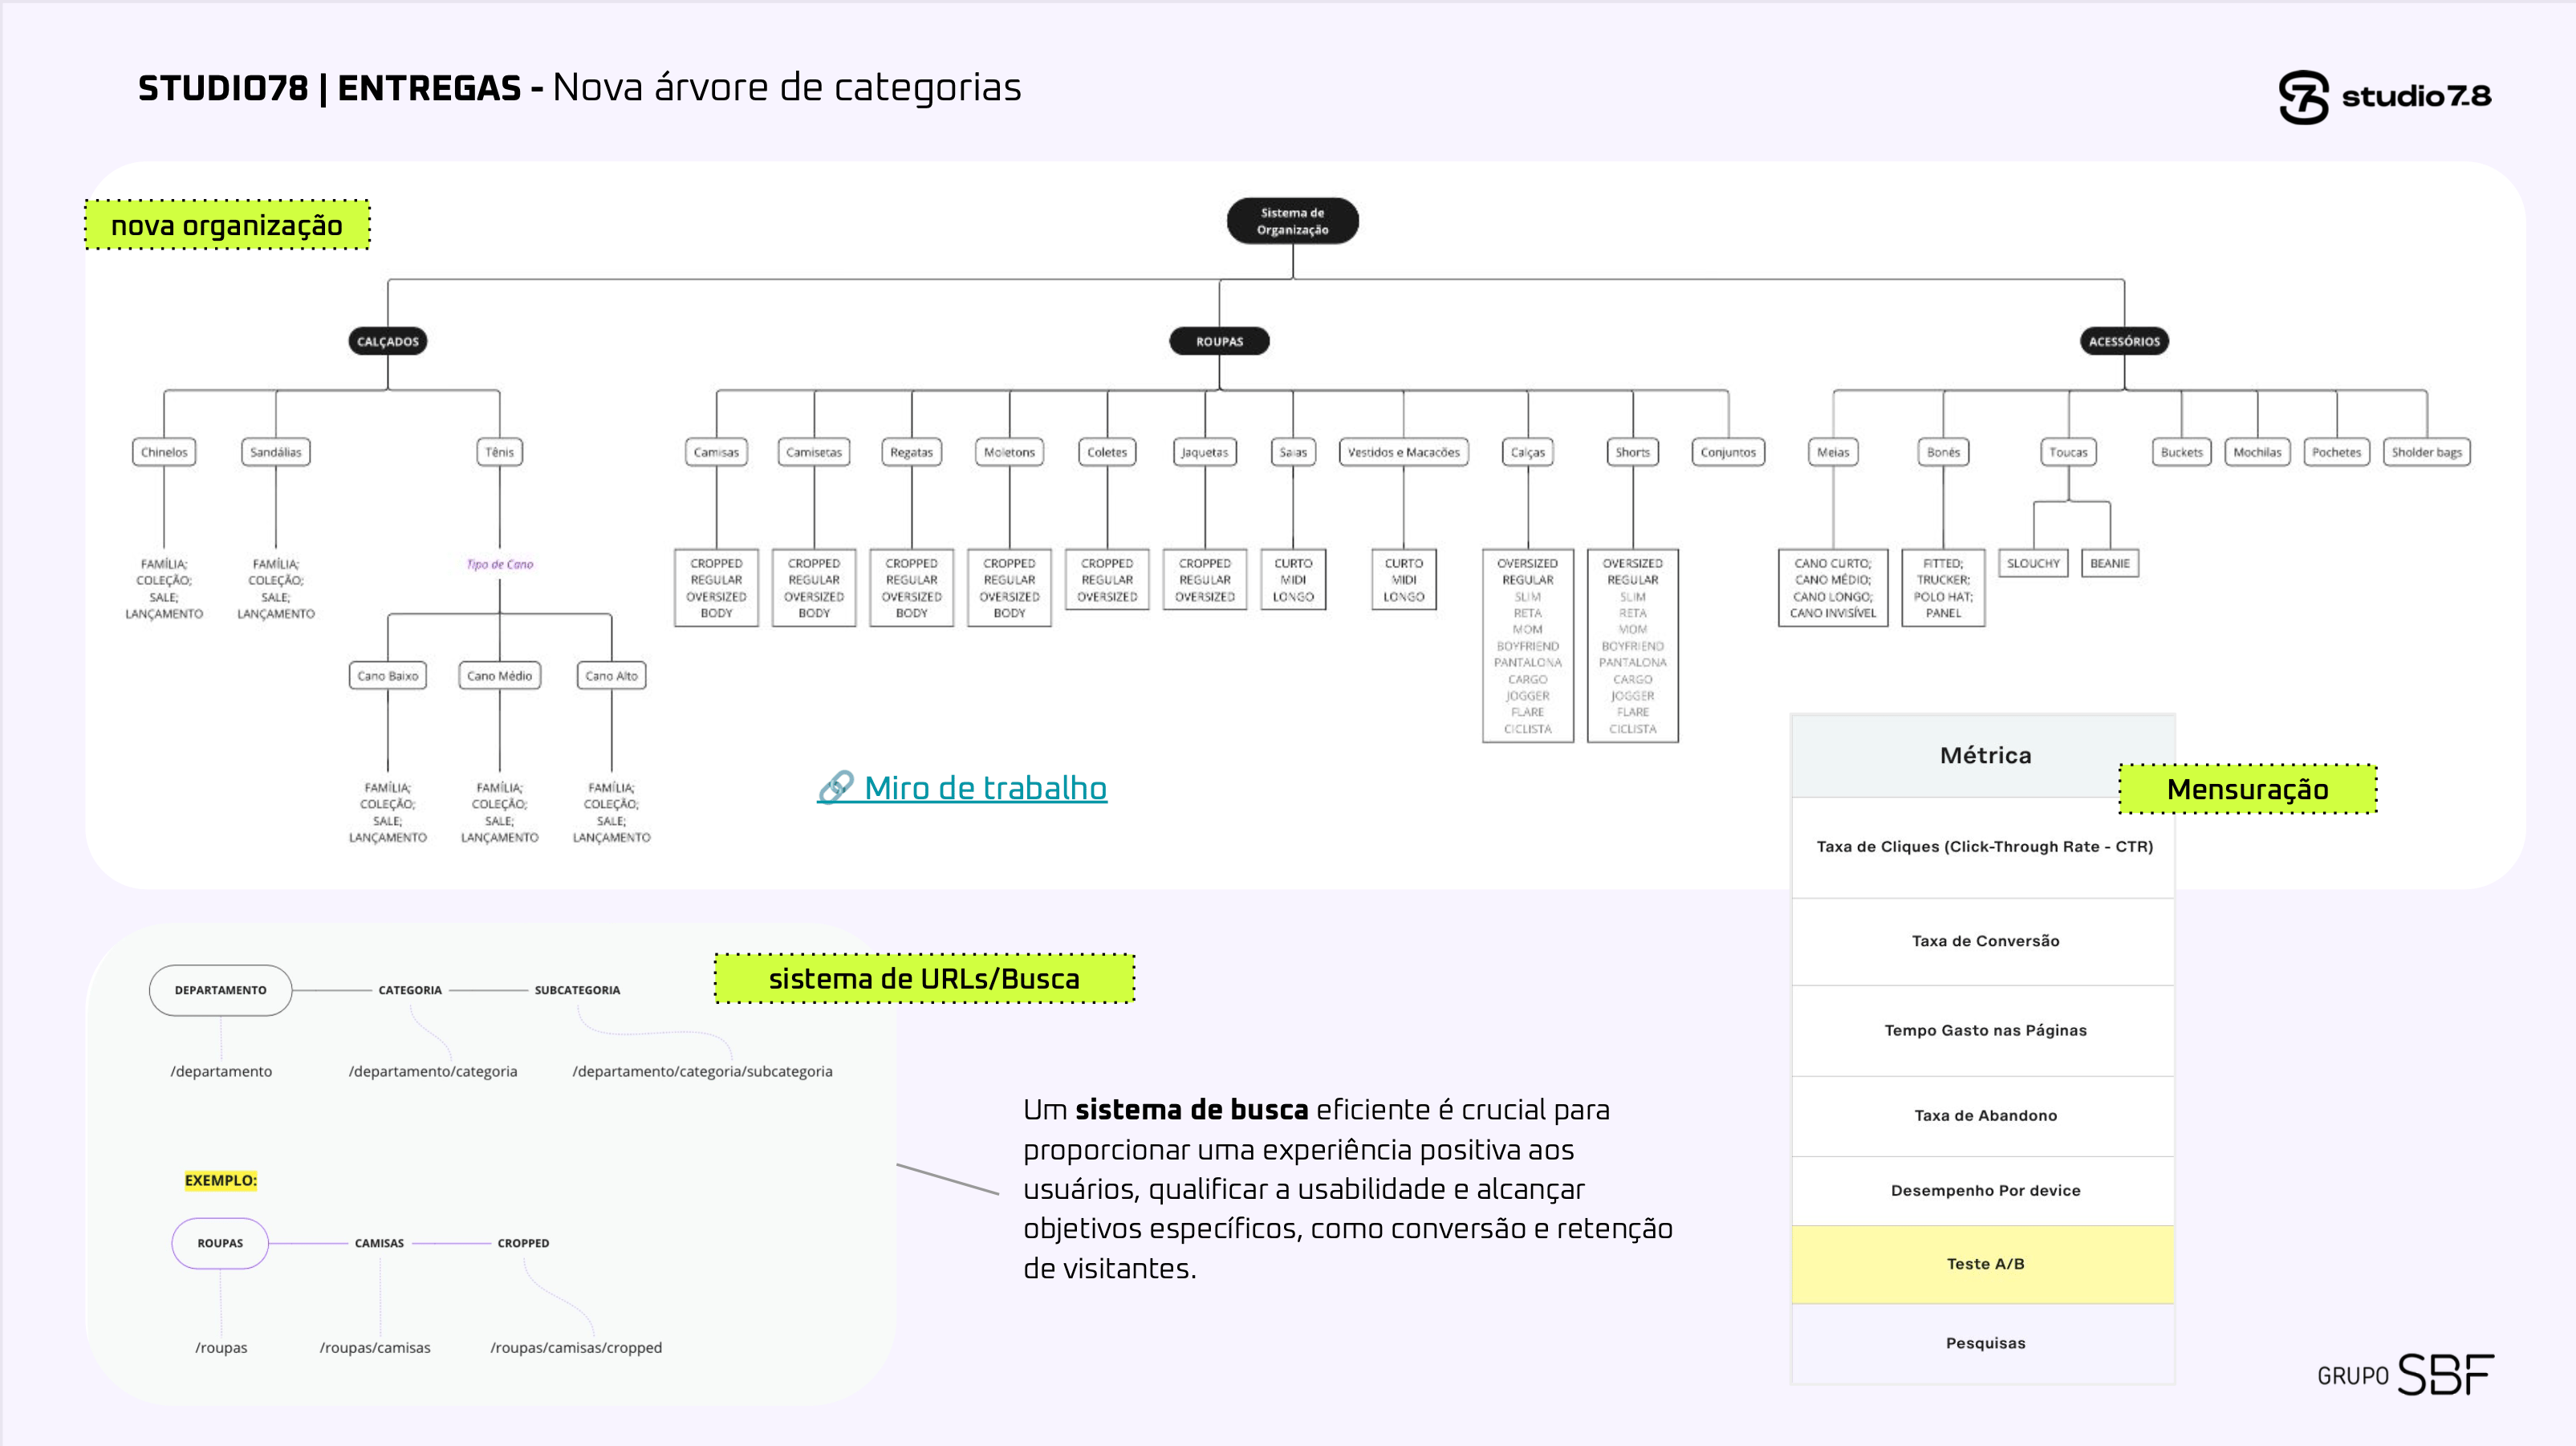Select the ACESSÓRIOS category node
Image resolution: width=2576 pixels, height=1446 pixels.
click(2123, 341)
